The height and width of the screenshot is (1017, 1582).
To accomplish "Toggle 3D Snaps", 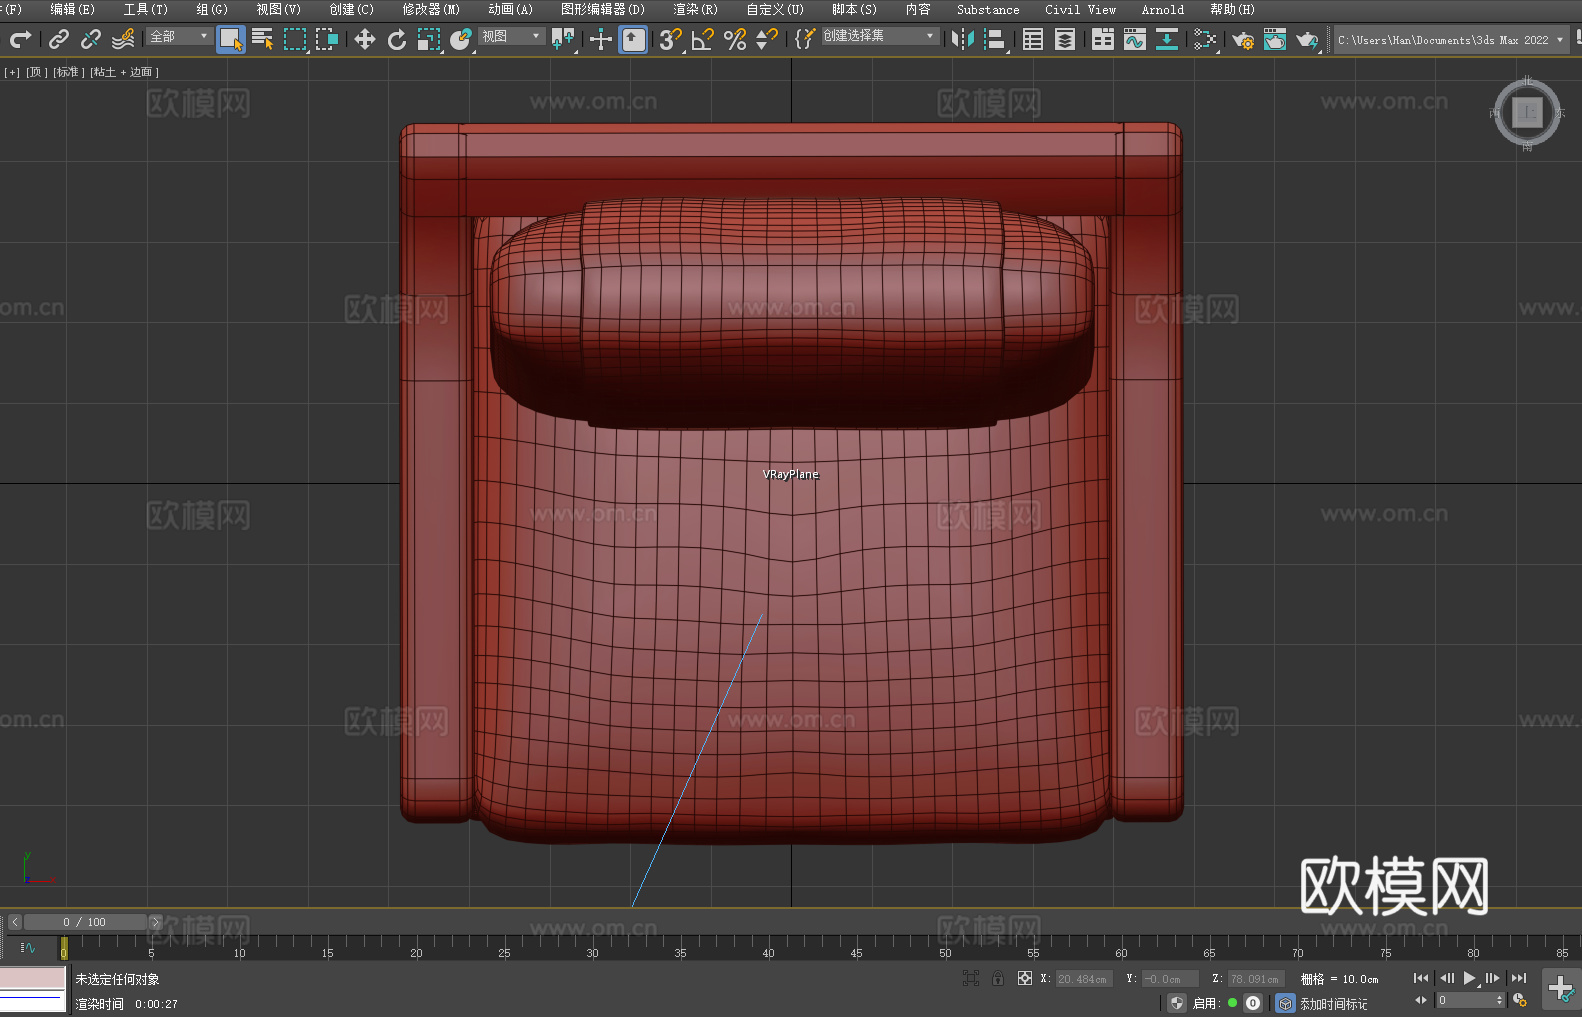I will coord(670,39).
